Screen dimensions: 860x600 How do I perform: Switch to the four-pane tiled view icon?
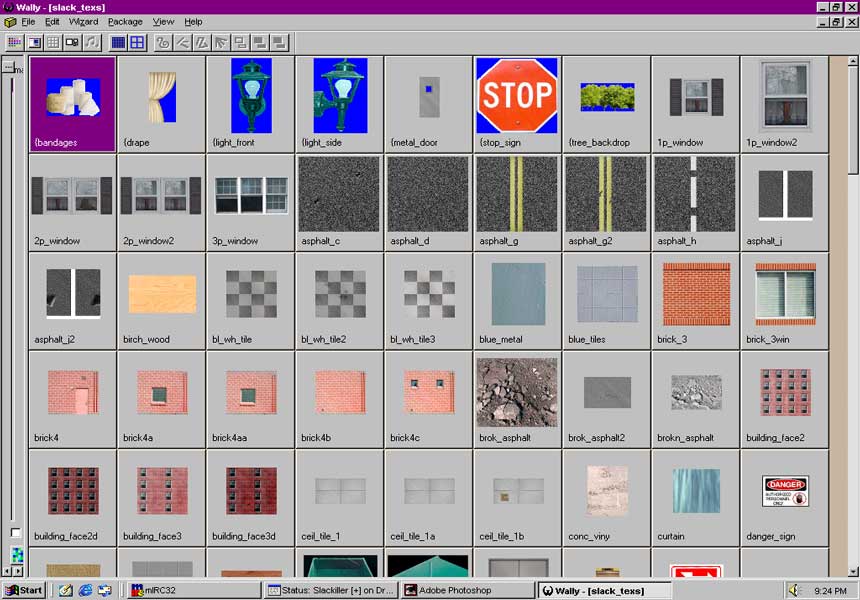137,42
